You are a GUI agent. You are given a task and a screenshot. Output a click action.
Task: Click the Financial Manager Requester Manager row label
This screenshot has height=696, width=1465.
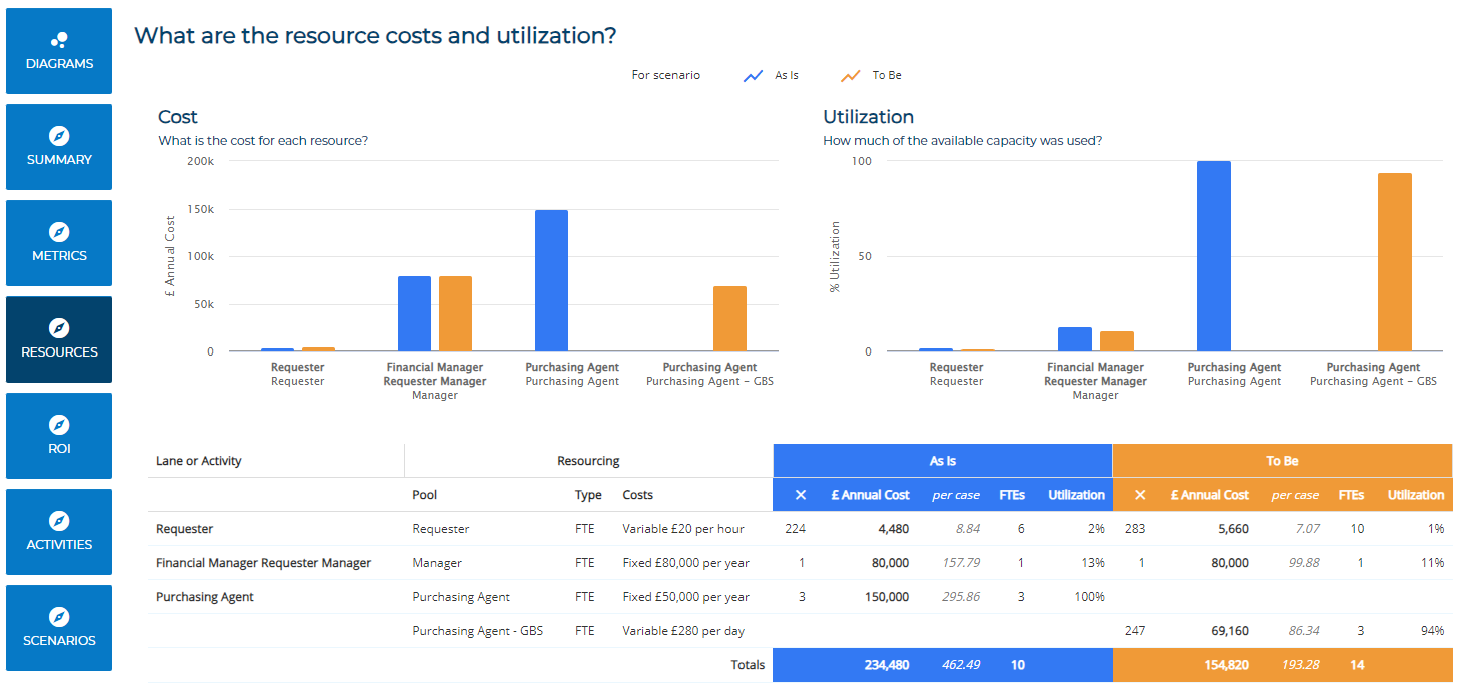coord(263,563)
